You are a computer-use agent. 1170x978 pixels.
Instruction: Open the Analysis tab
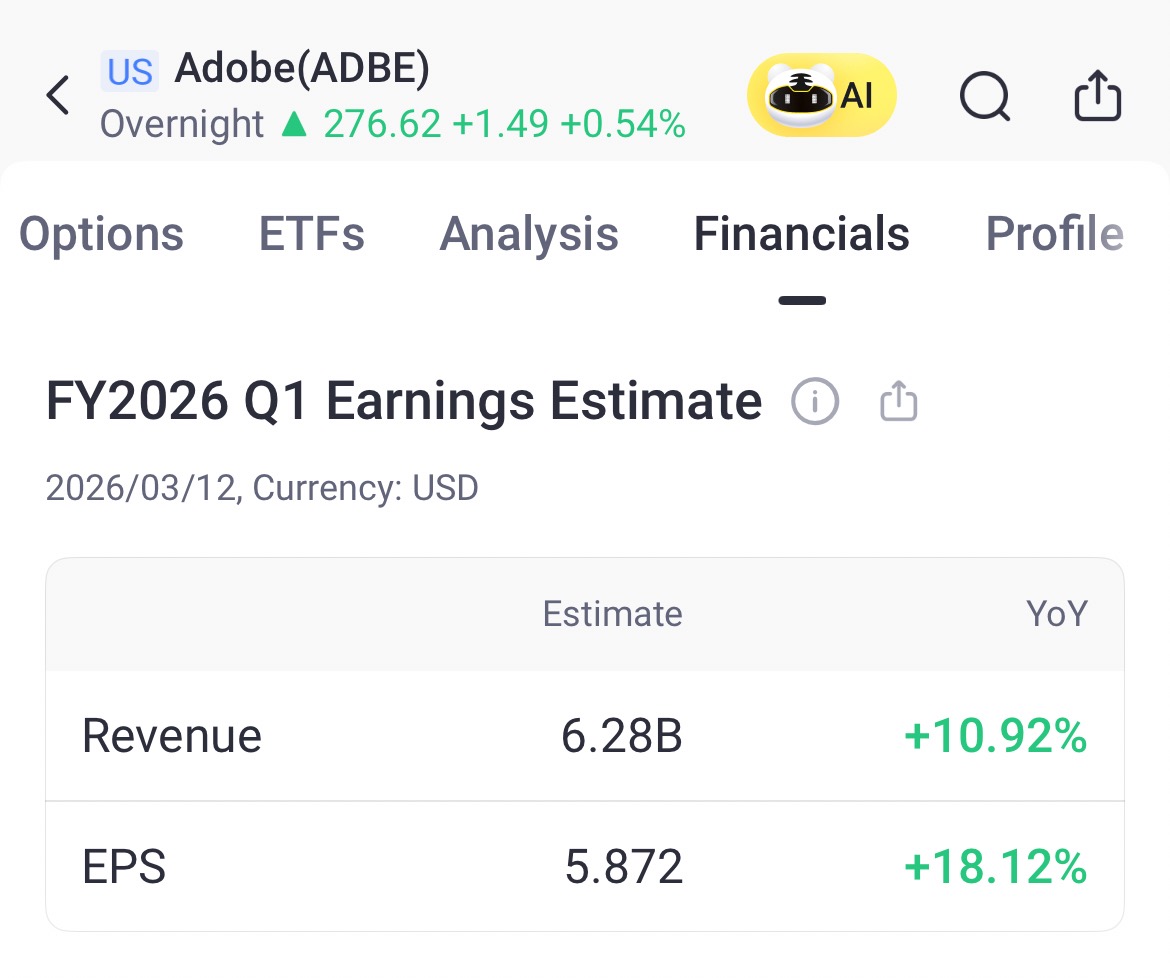point(529,234)
